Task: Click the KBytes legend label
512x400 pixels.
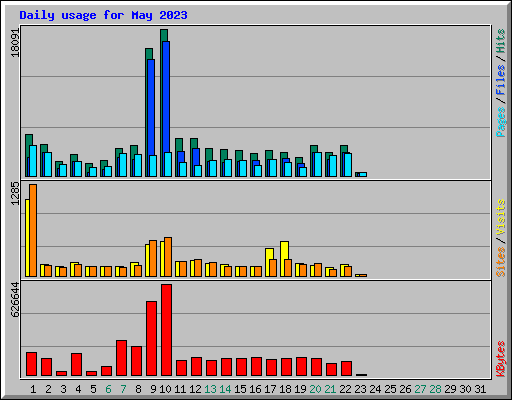Action: (501, 359)
